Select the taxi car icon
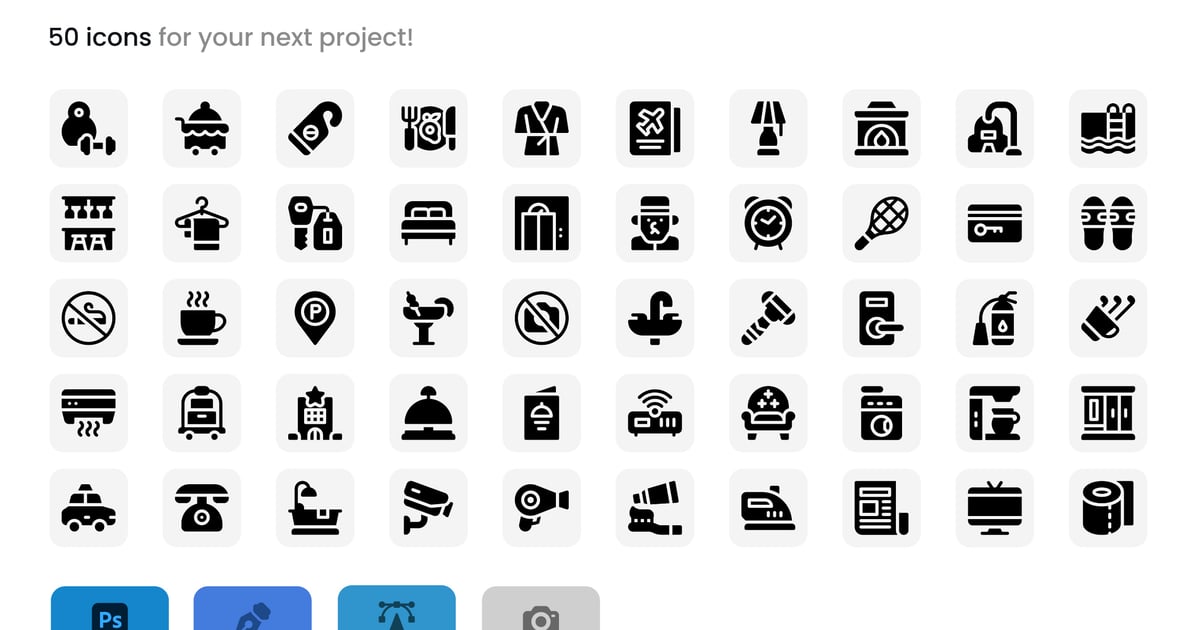1200x630 pixels. (88, 508)
